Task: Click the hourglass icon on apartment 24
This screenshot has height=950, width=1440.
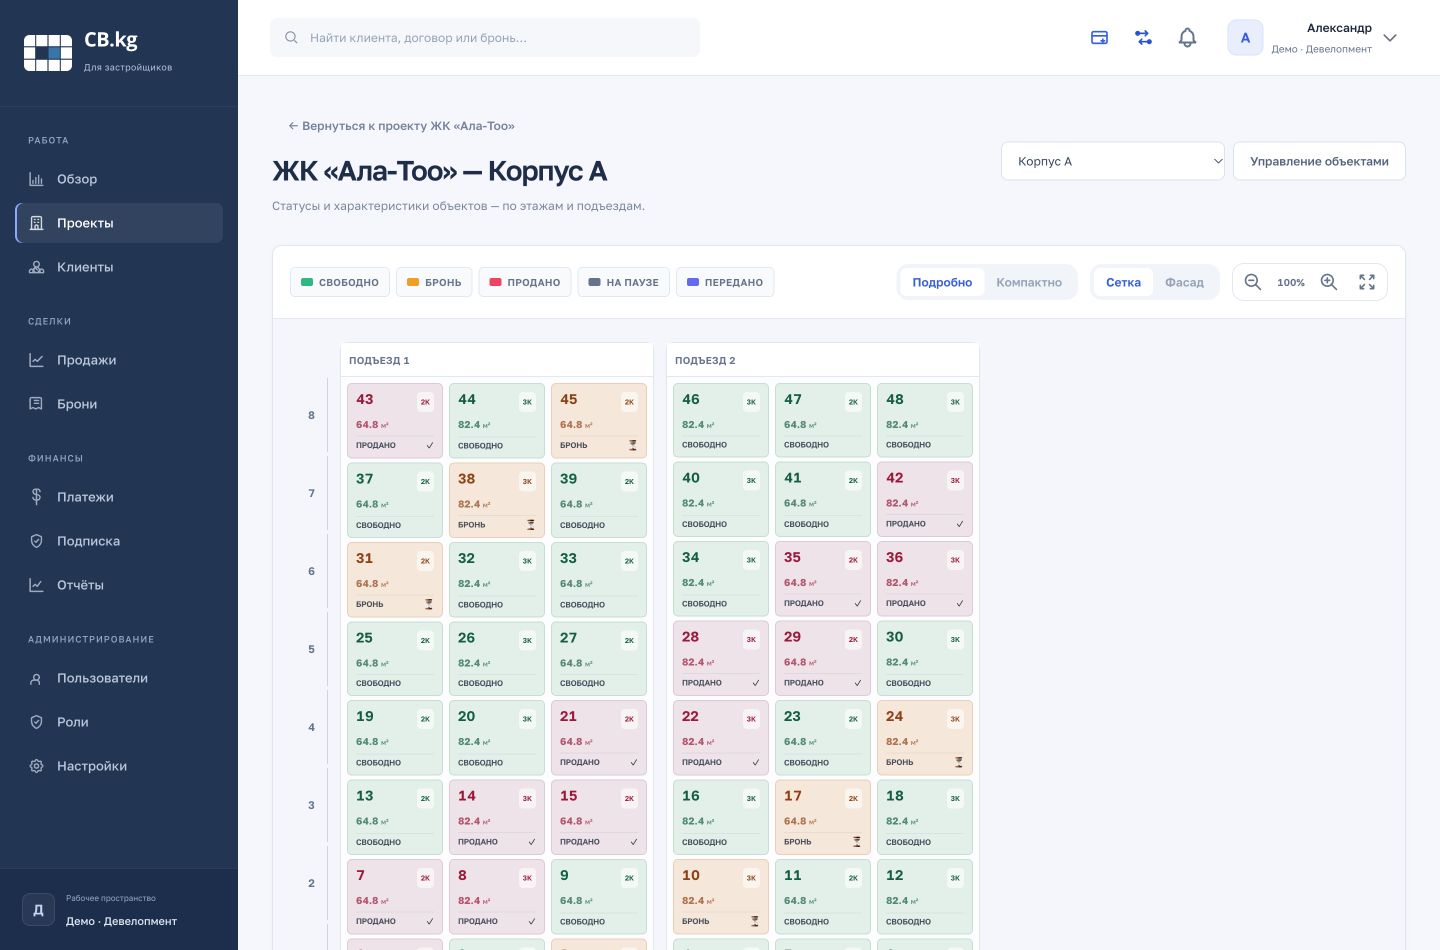Action: pyautogui.click(x=958, y=762)
